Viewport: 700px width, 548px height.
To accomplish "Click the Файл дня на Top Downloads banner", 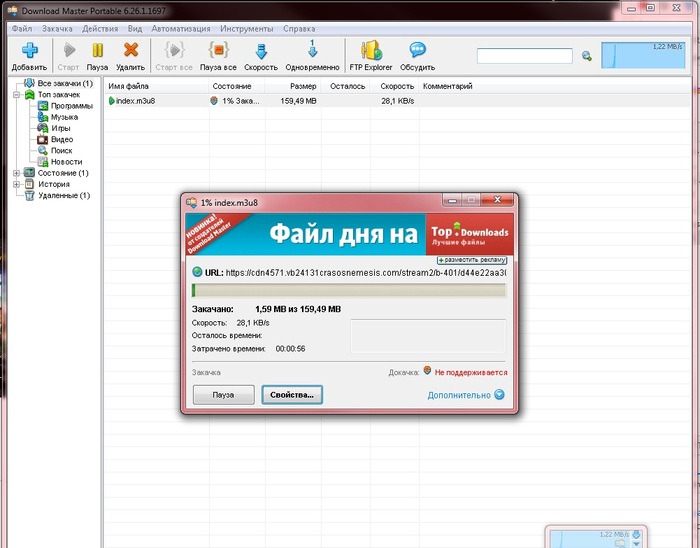I will [349, 234].
